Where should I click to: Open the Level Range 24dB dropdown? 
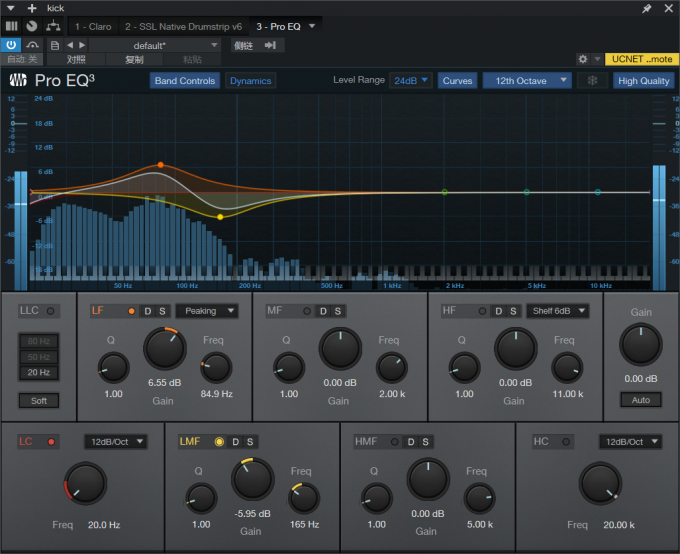[x=411, y=80]
